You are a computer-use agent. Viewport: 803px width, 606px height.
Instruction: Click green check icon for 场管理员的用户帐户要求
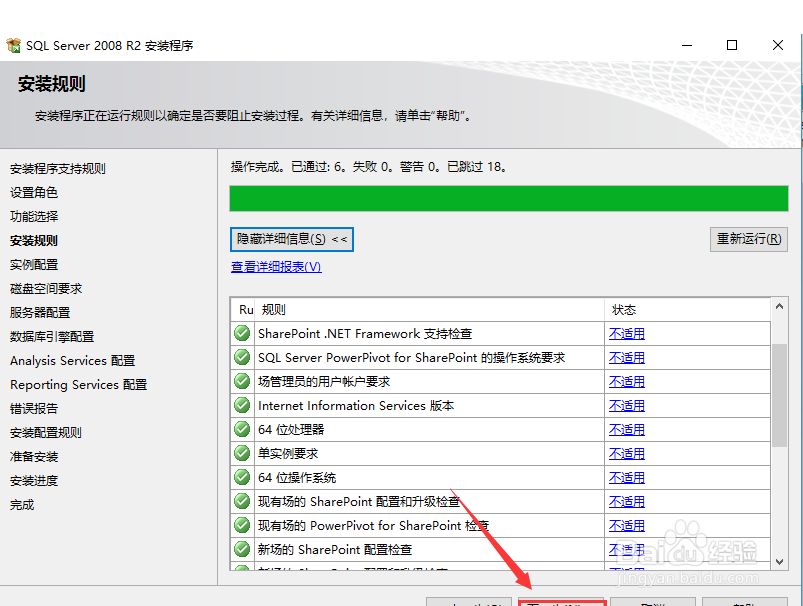tap(242, 382)
